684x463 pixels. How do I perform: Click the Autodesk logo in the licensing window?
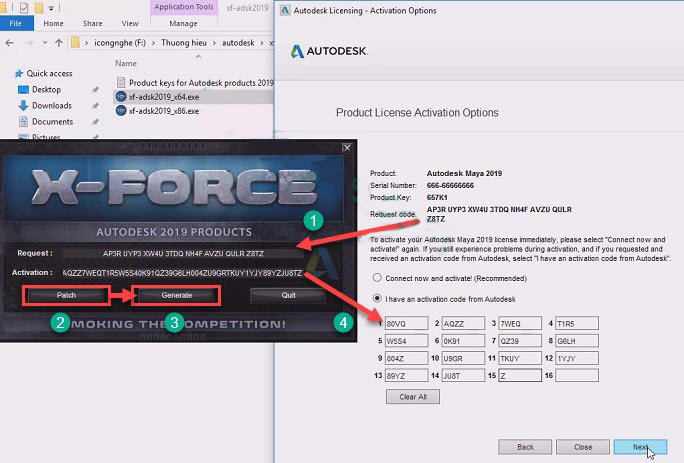329,51
